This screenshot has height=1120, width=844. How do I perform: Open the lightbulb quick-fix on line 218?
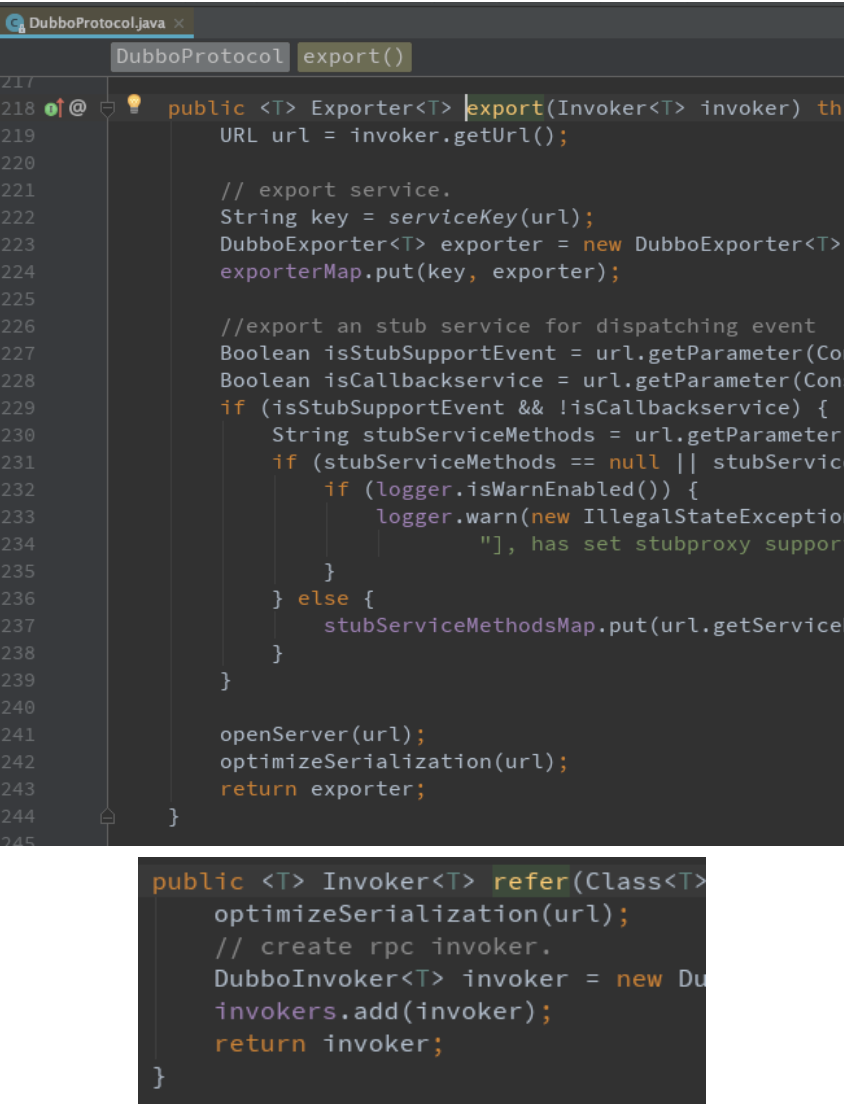(x=134, y=104)
